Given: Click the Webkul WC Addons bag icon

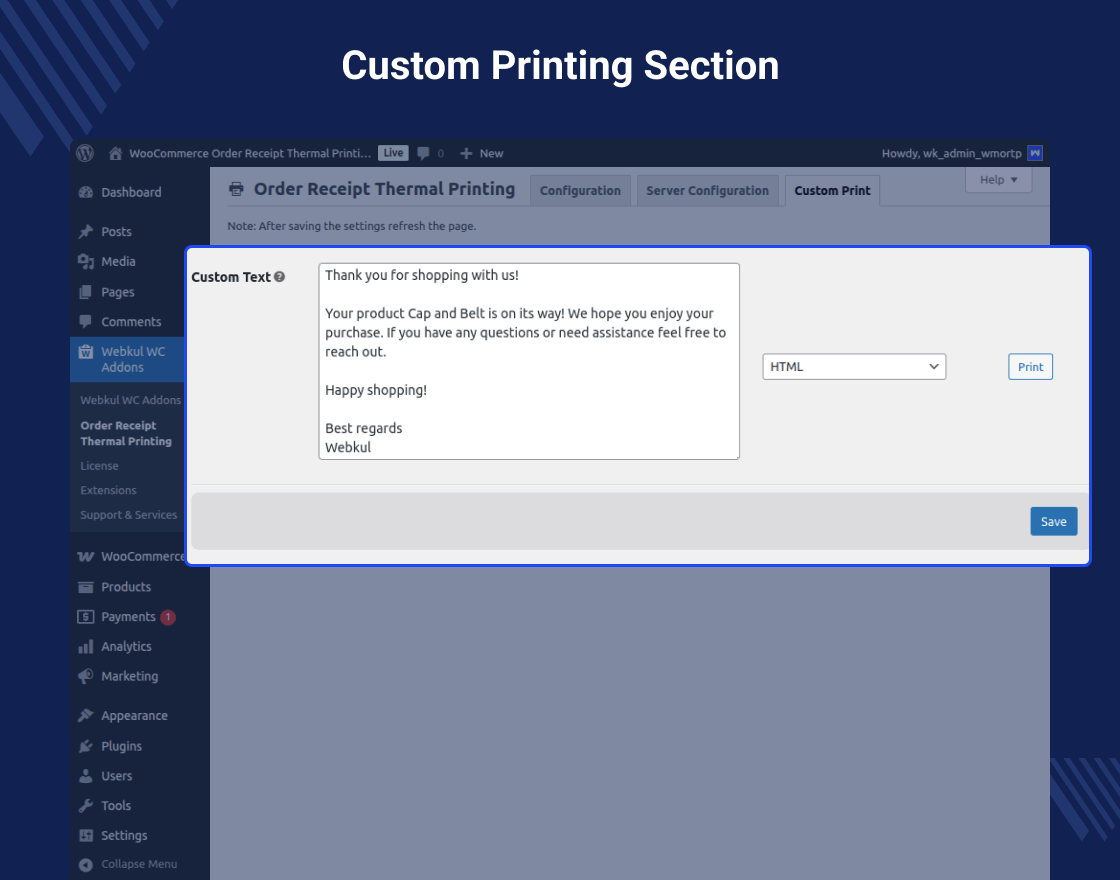Looking at the screenshot, I should tap(86, 351).
